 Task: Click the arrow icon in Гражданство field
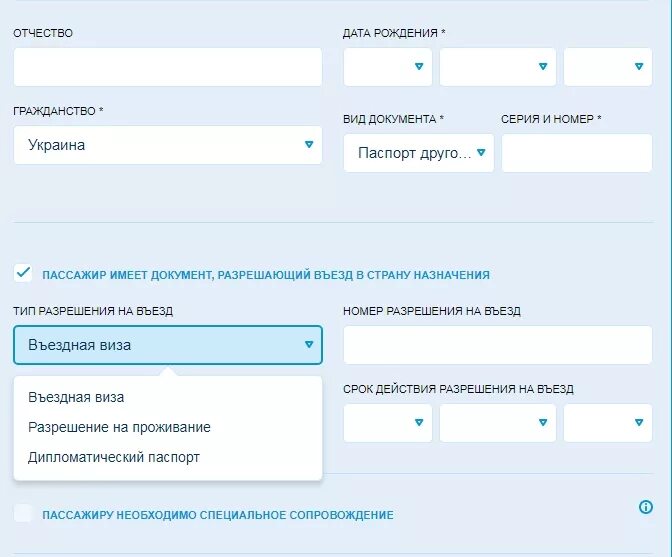coord(309,144)
